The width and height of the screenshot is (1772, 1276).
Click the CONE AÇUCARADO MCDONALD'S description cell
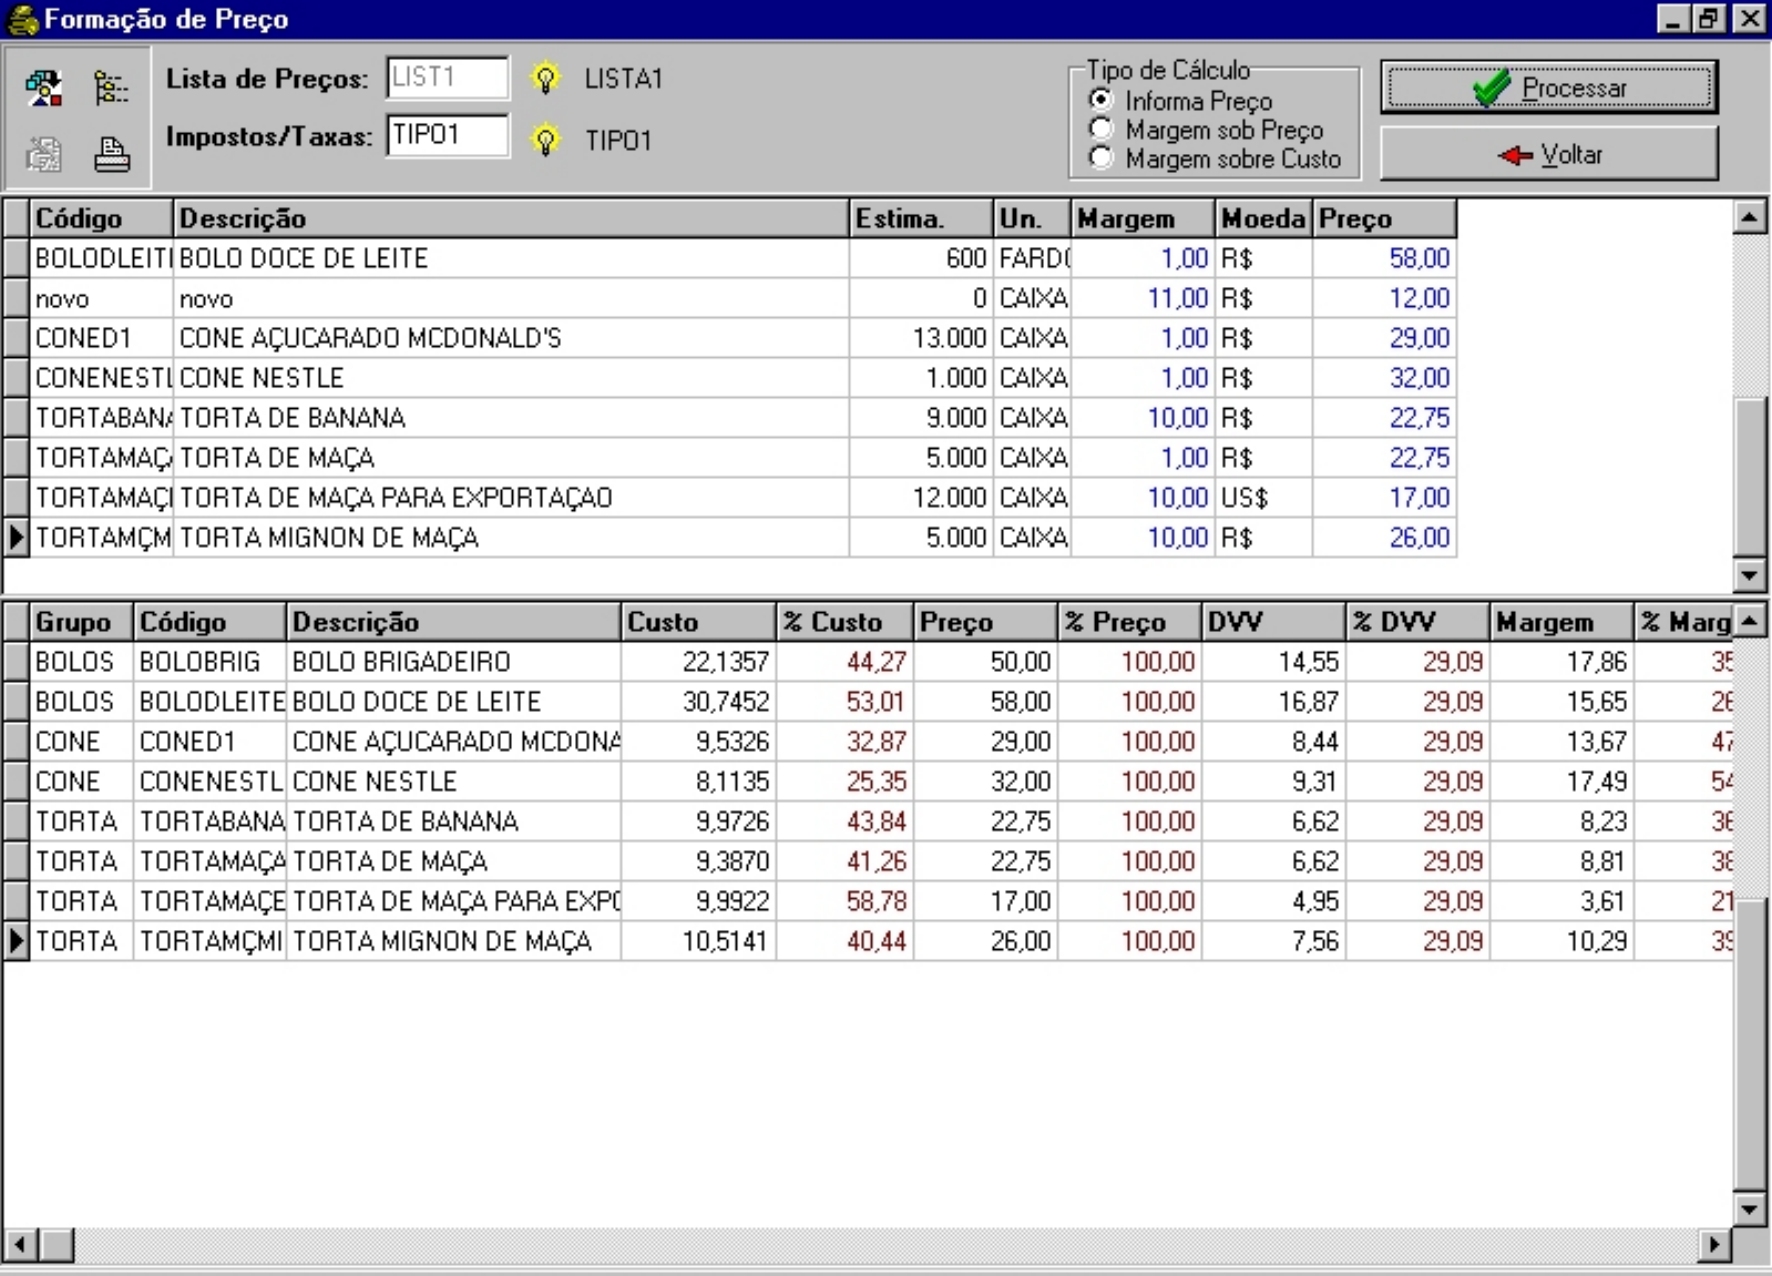[511, 338]
